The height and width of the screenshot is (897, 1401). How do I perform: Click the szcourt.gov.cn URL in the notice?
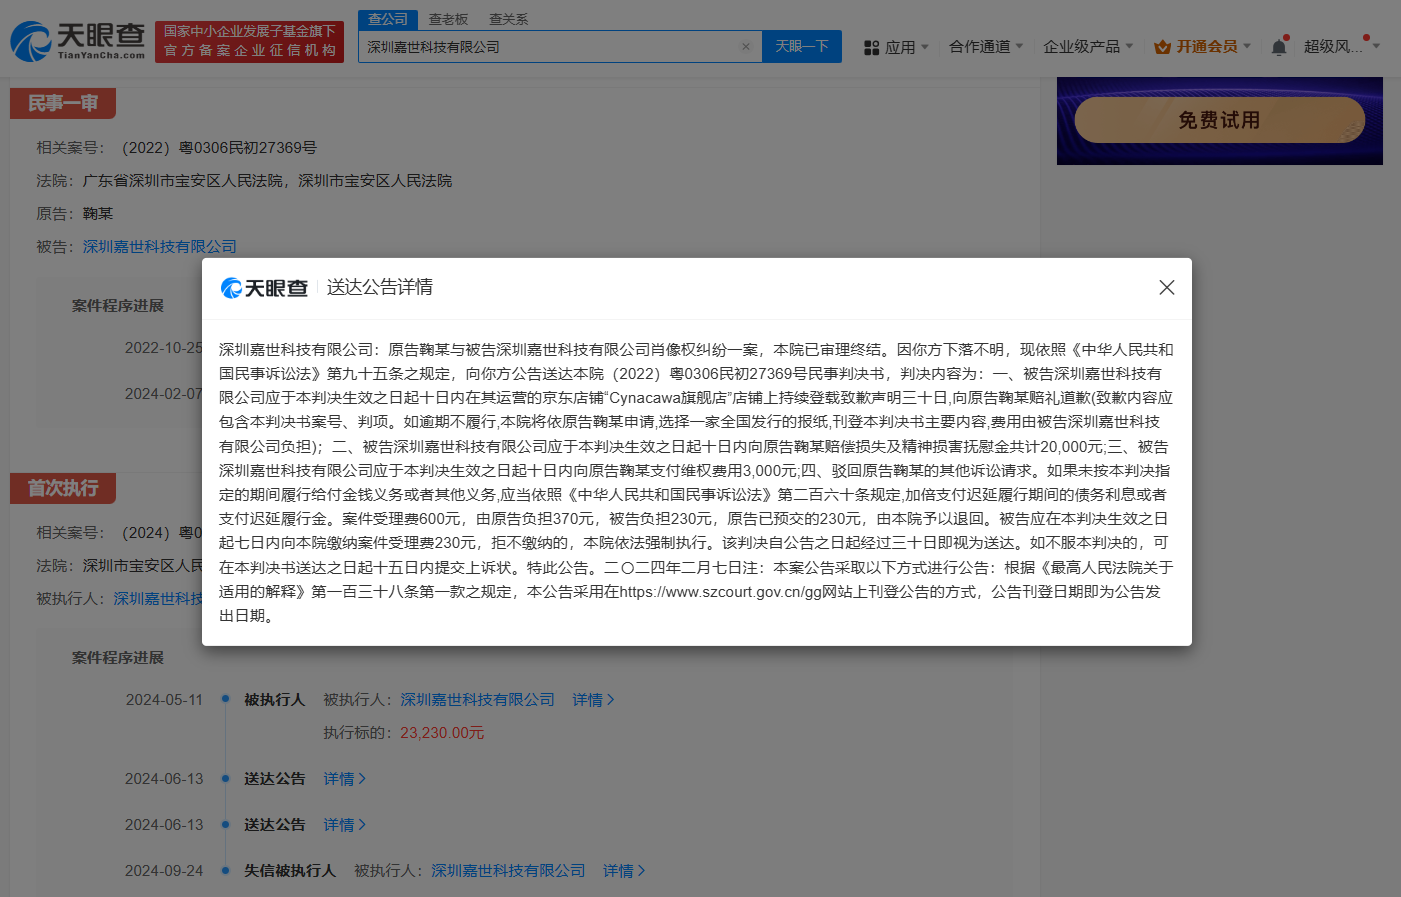[720, 592]
